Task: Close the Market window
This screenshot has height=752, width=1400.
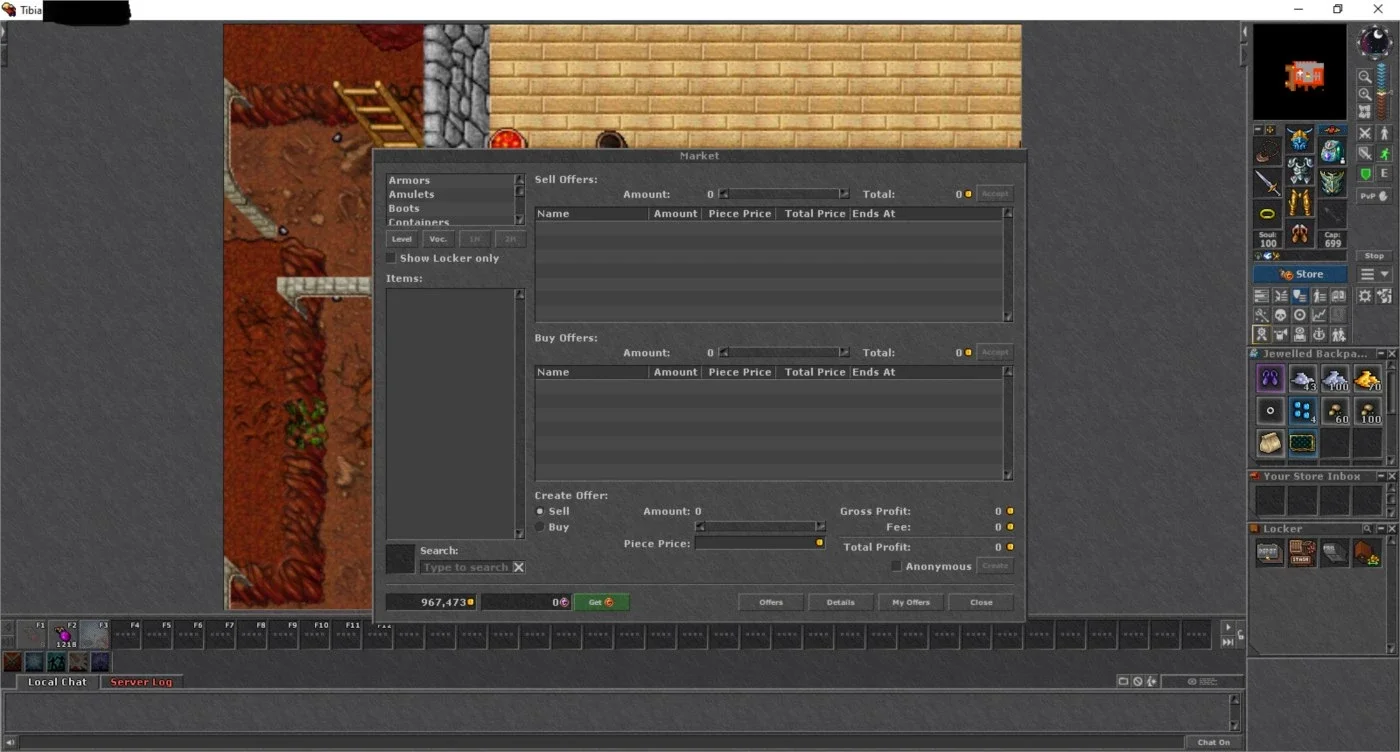Action: tap(981, 602)
